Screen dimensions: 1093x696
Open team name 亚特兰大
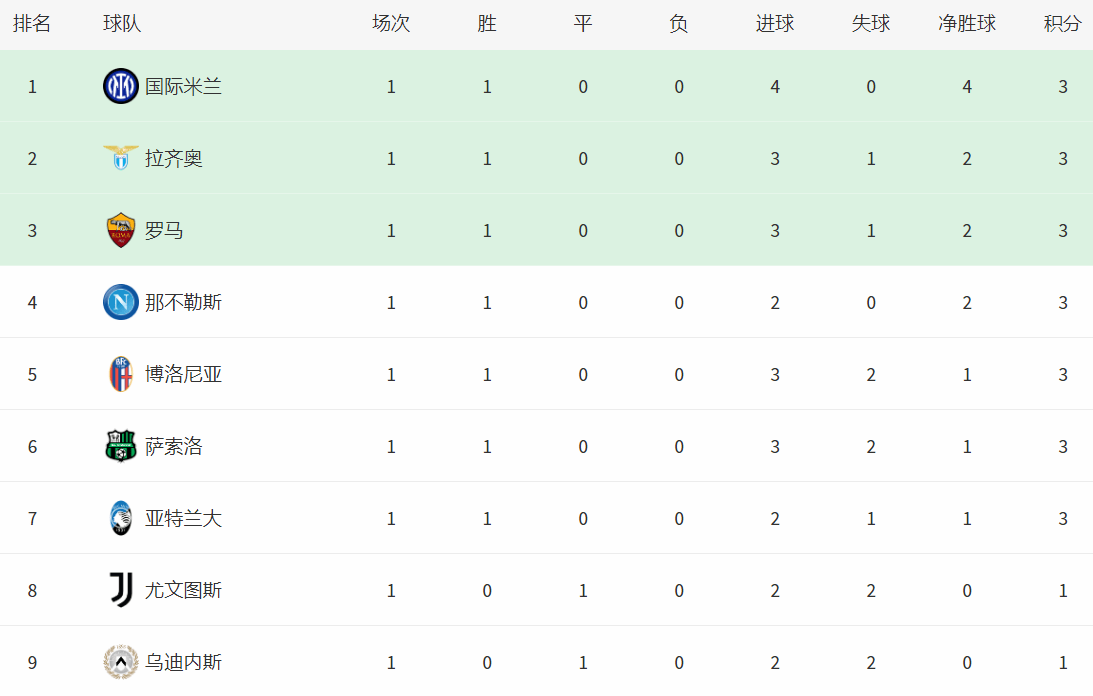pos(183,518)
